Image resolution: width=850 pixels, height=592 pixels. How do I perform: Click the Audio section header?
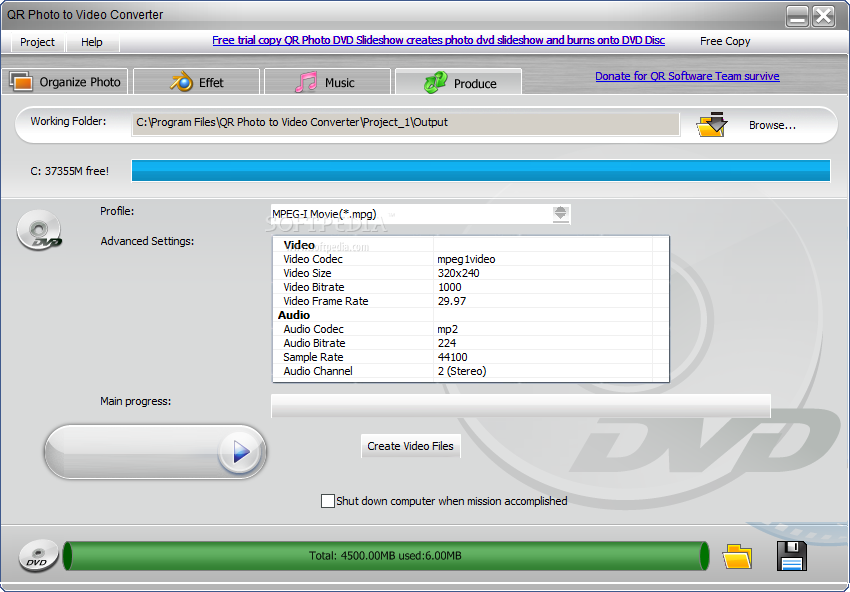coord(294,315)
